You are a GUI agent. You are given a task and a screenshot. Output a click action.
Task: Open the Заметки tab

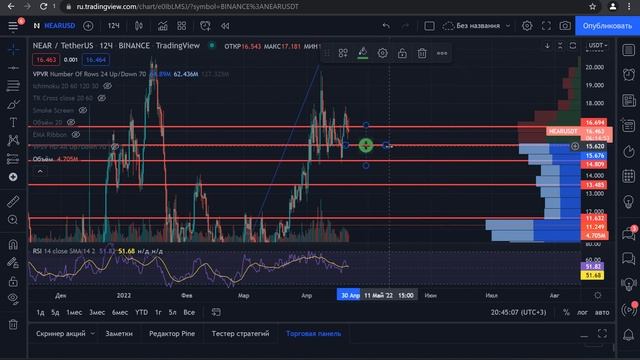coord(119,333)
